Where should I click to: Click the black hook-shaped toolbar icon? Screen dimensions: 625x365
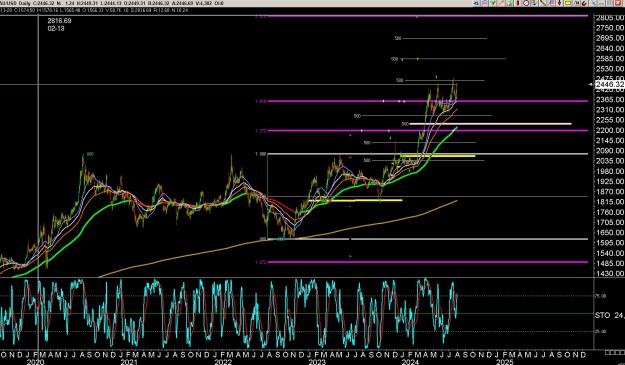pyautogui.click(x=584, y=3)
